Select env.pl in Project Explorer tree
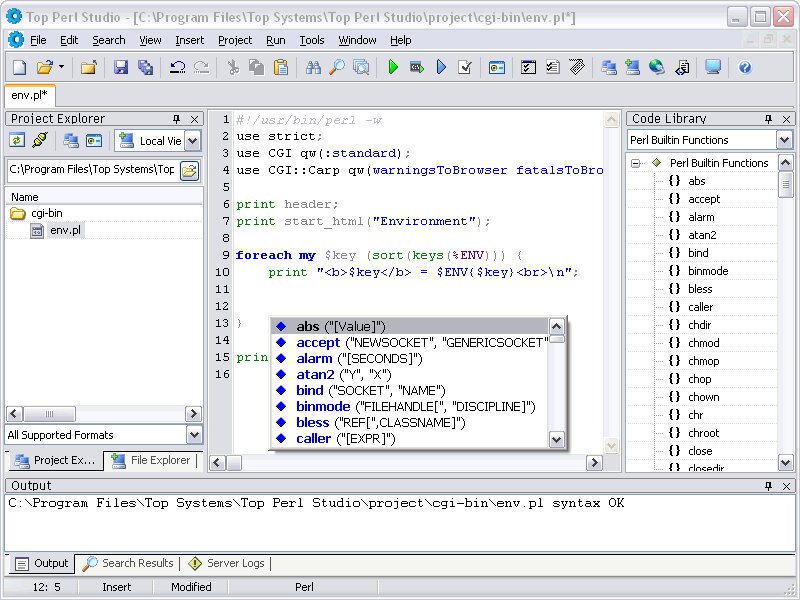 [x=65, y=231]
